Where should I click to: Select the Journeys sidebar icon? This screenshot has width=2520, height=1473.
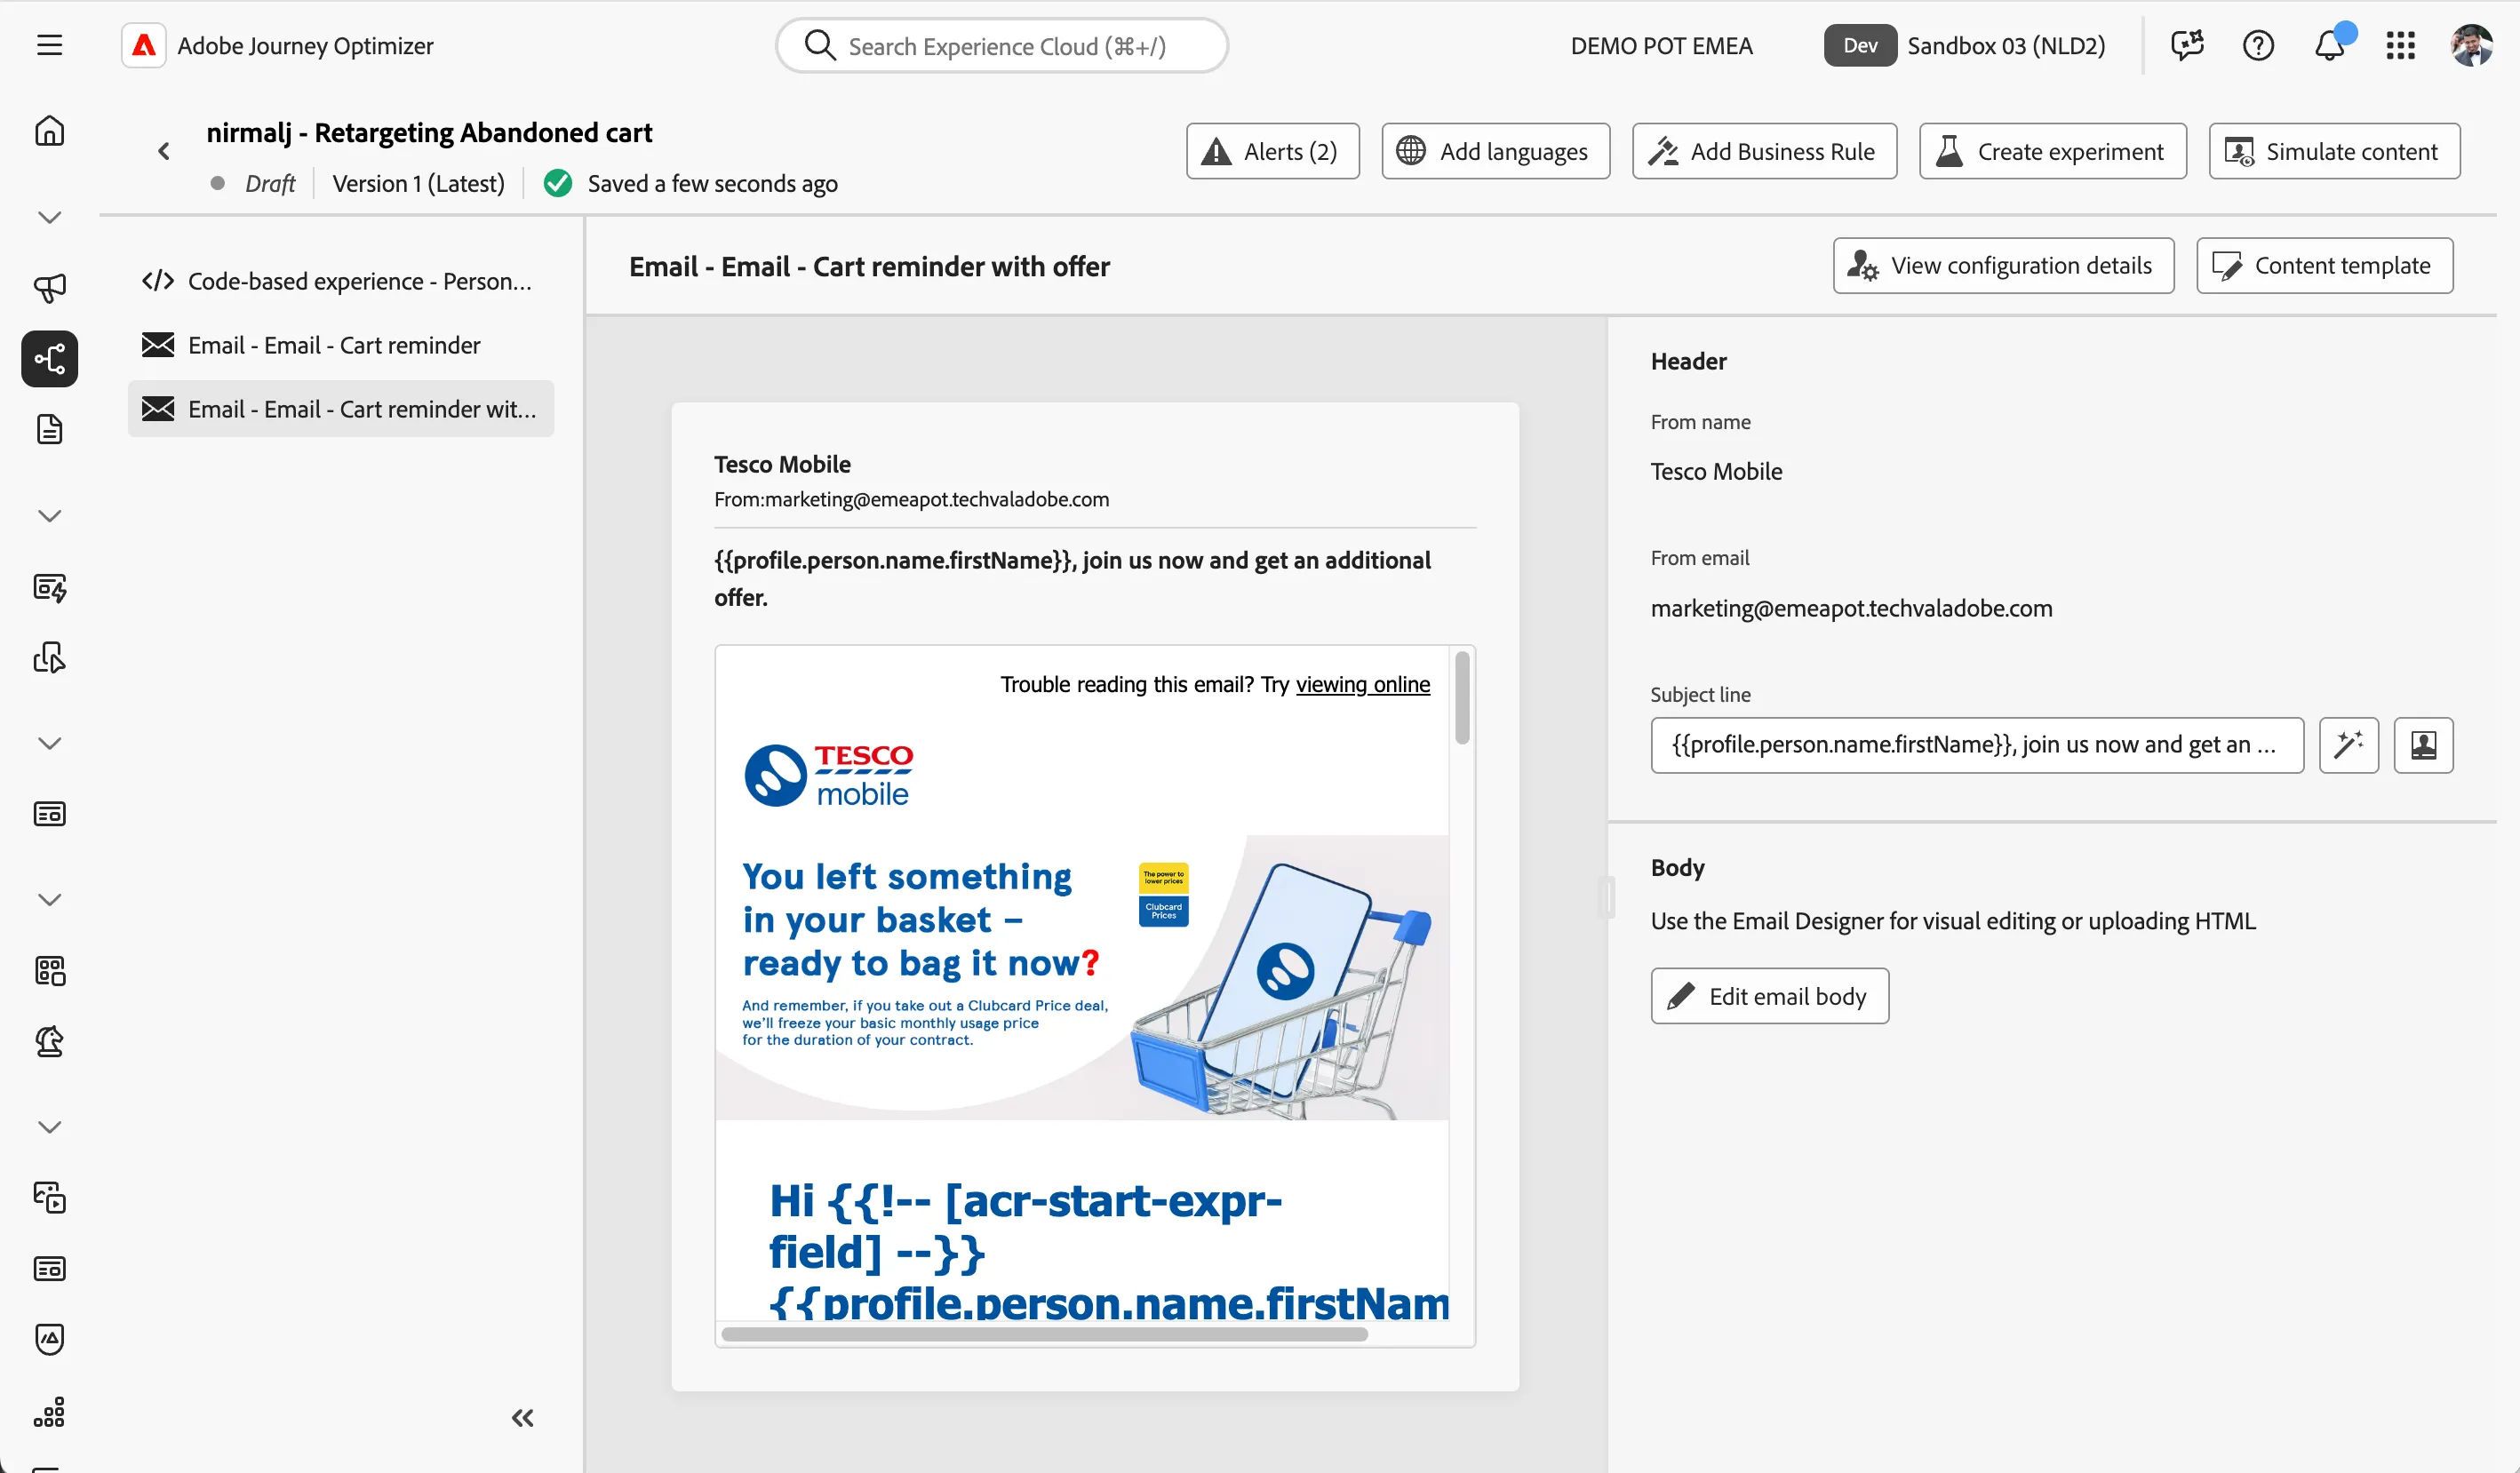(x=49, y=359)
